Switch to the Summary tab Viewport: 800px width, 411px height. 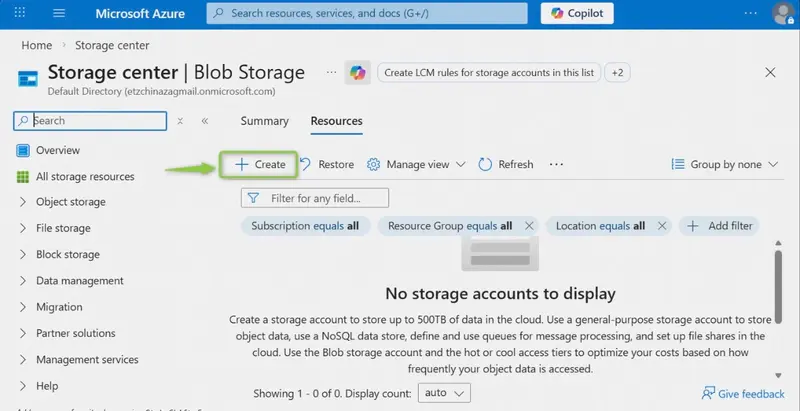click(x=264, y=121)
